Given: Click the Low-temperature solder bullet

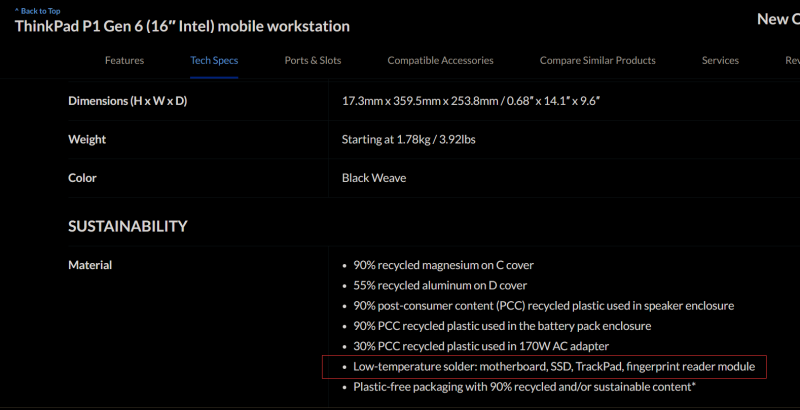Looking at the screenshot, I should pos(554,367).
